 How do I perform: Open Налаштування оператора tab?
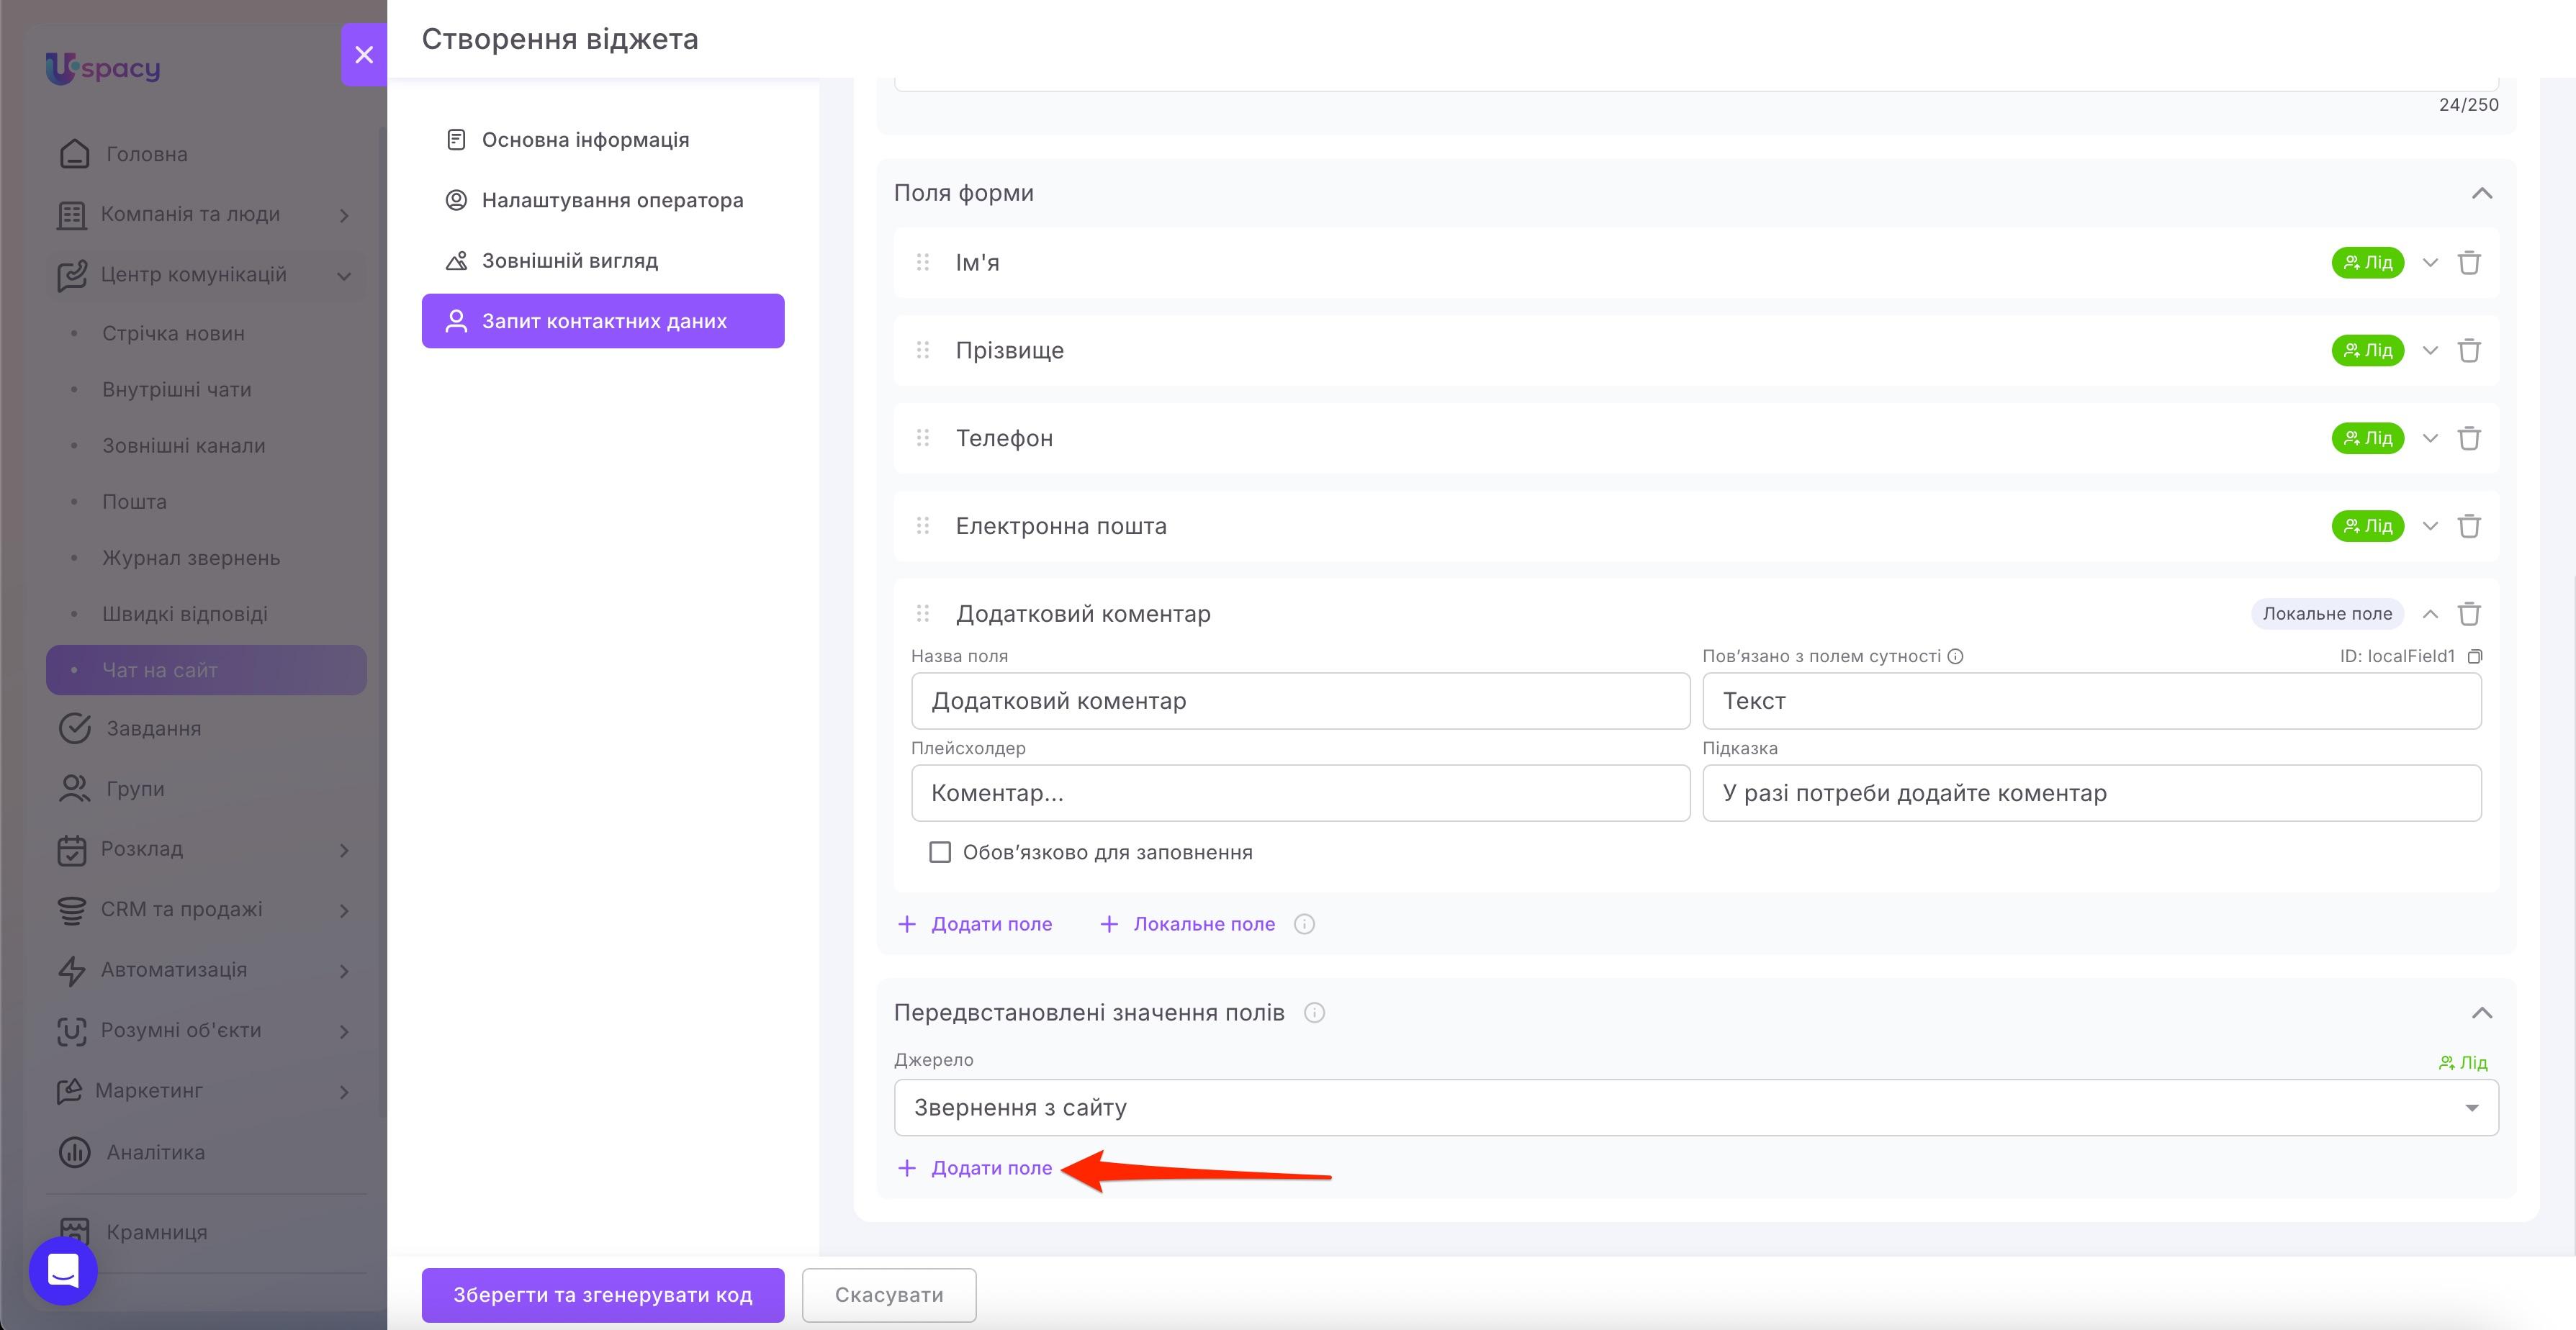(x=602, y=200)
